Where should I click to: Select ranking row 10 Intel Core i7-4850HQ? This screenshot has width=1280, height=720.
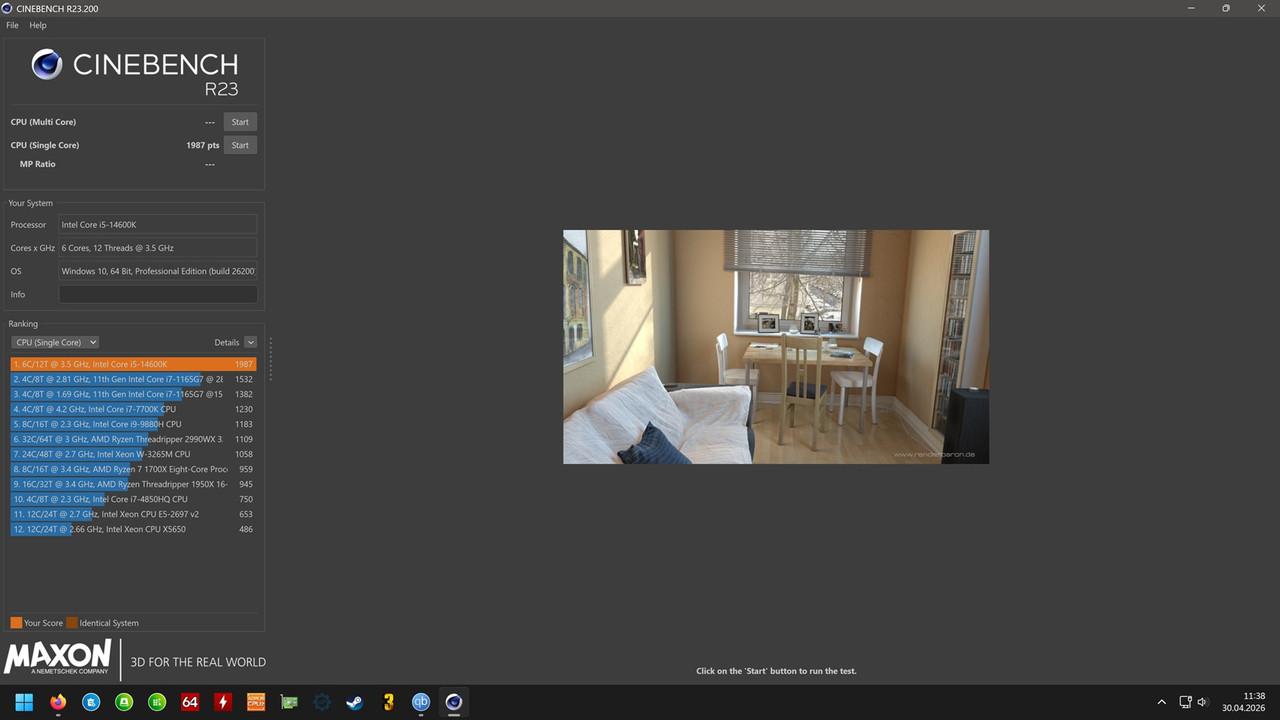(x=133, y=499)
